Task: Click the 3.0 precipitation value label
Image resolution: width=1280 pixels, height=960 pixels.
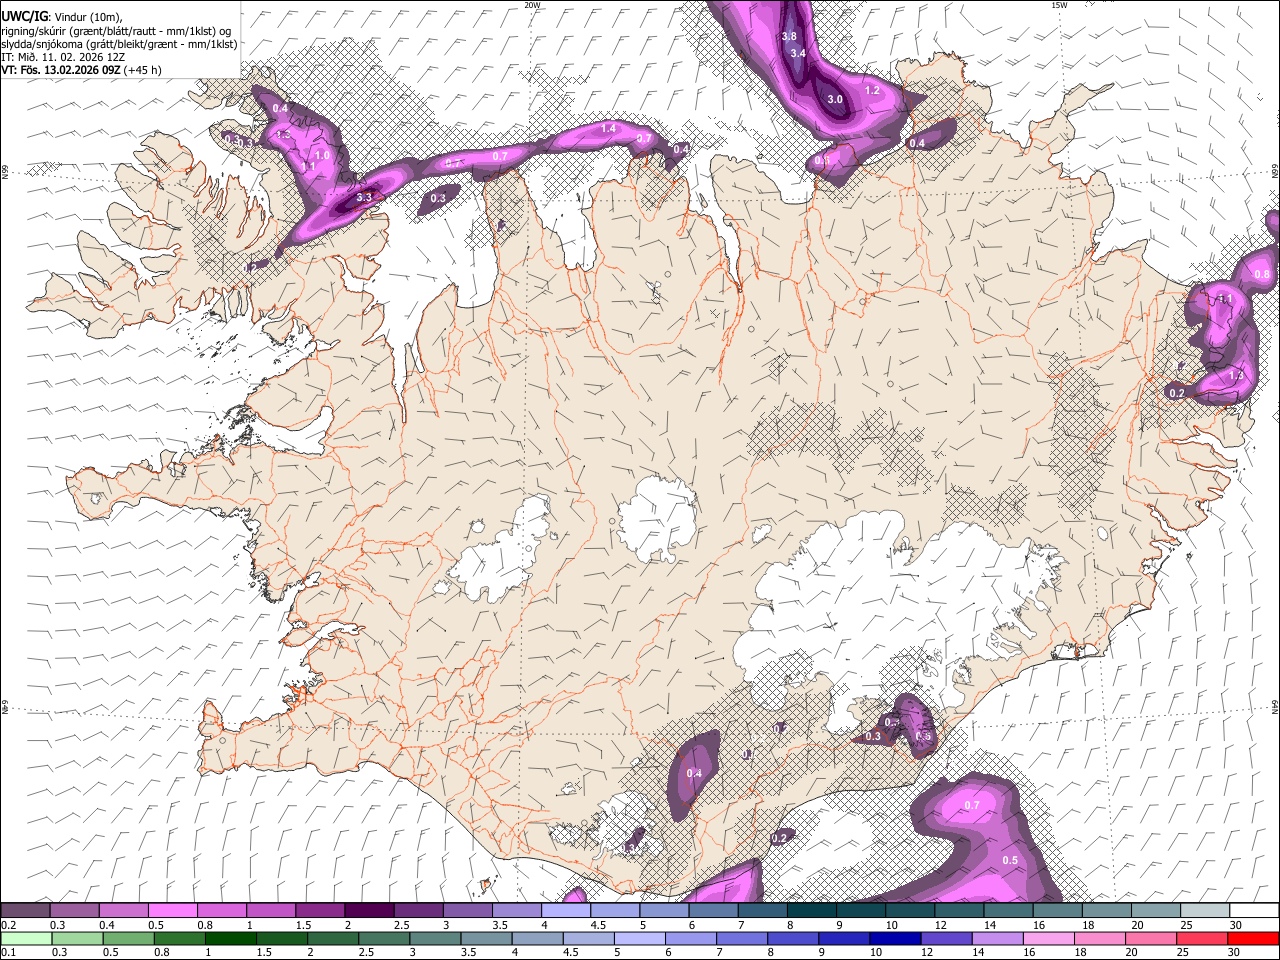Action: coord(835,99)
